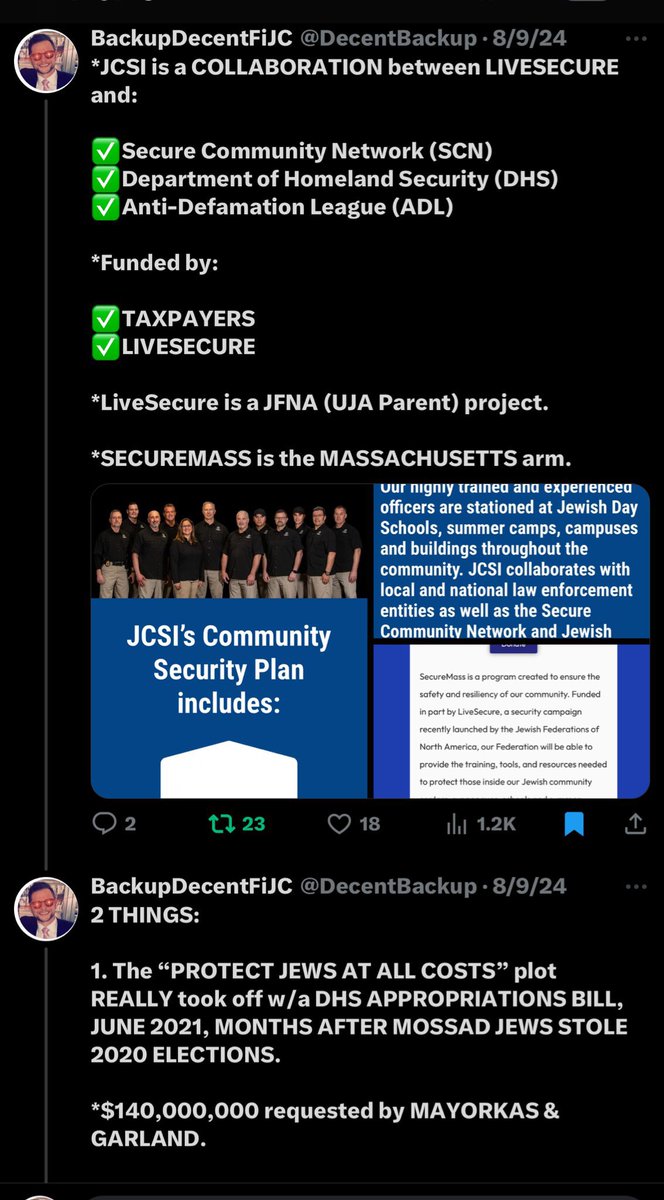Open JCSI's Community Security Plan image
This screenshot has height=1200, width=664.
[x=230, y=698]
